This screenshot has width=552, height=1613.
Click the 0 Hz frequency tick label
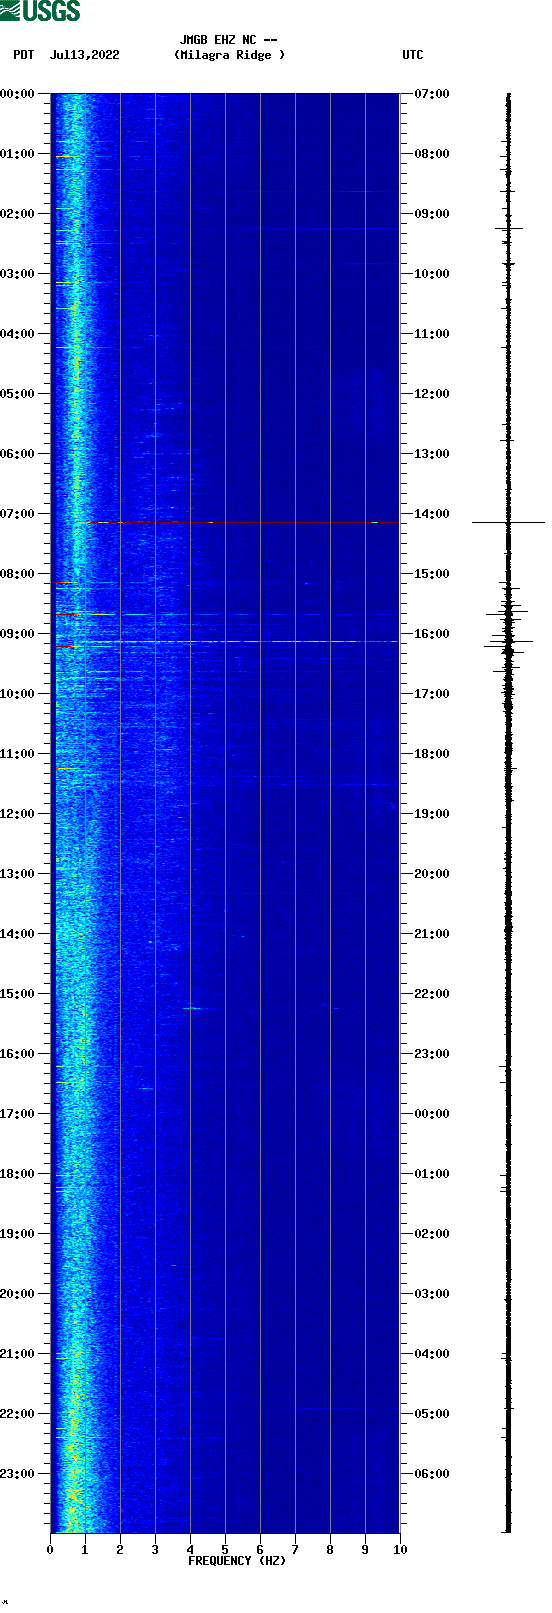point(50,1550)
